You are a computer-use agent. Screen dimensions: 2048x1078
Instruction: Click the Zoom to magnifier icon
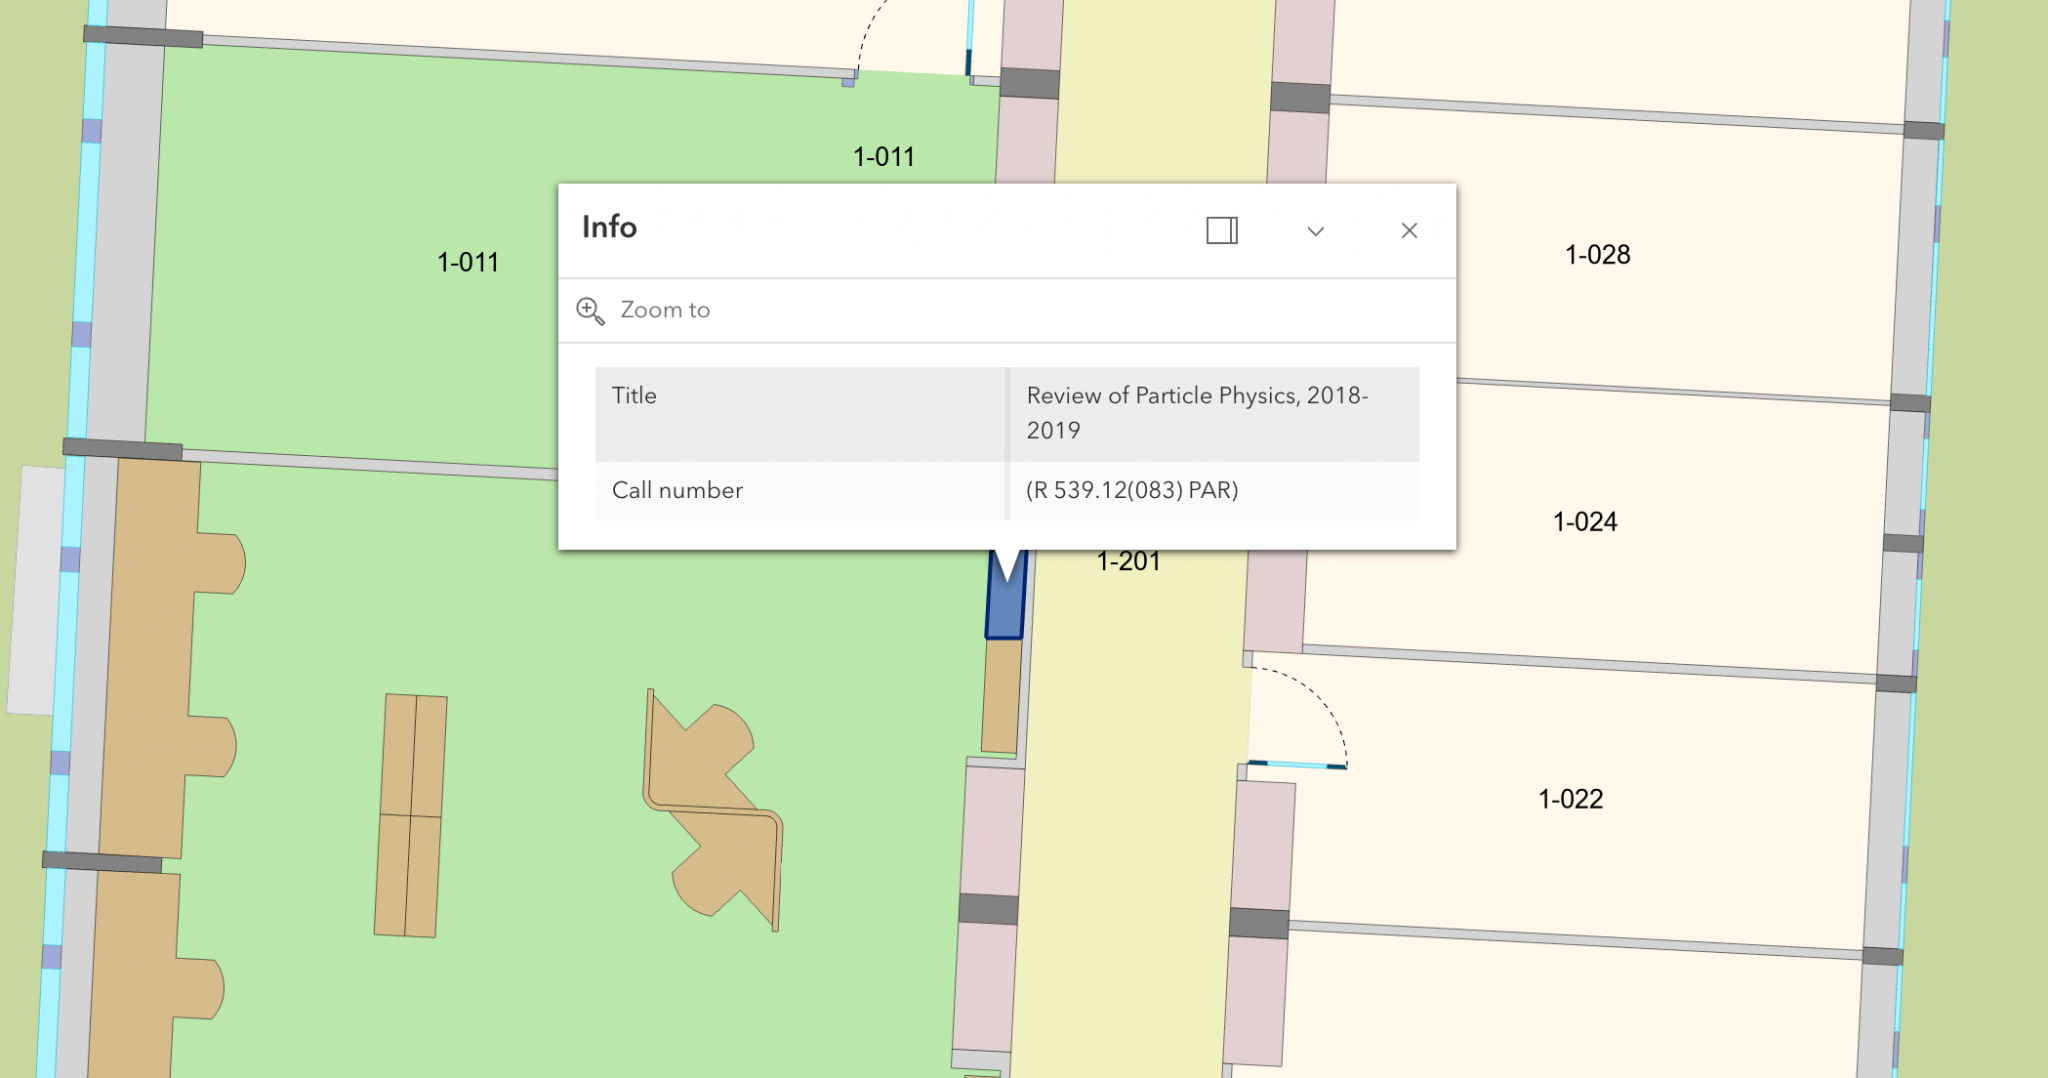click(590, 311)
